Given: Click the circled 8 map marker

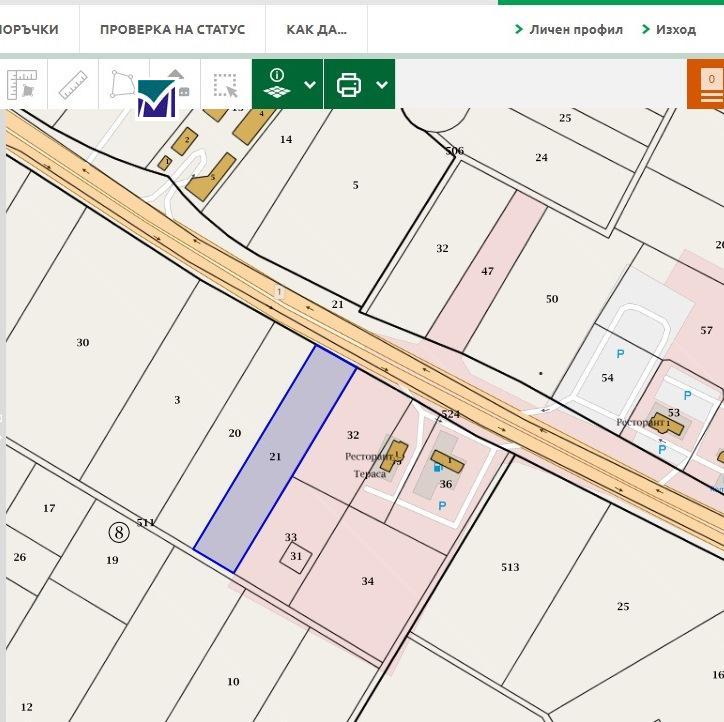Looking at the screenshot, I should point(119,531).
